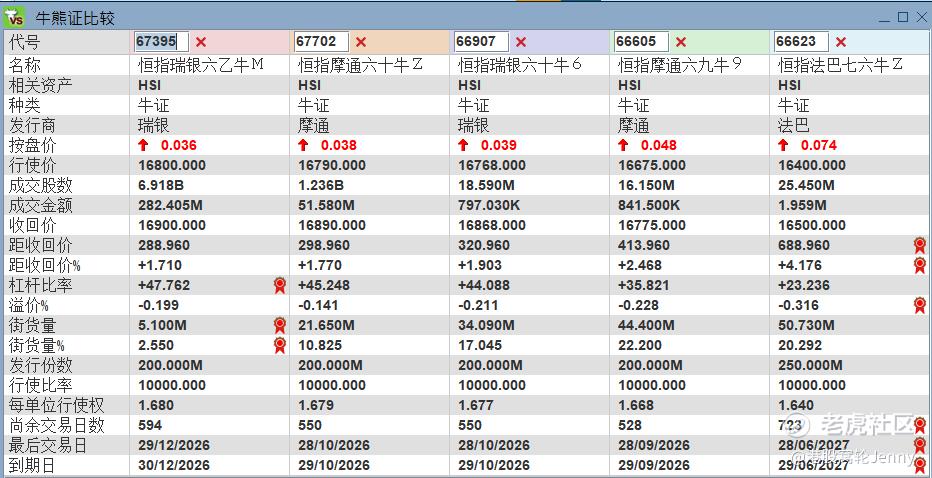Click strike price value 16675.000
The image size is (932, 478).
pos(651,165)
